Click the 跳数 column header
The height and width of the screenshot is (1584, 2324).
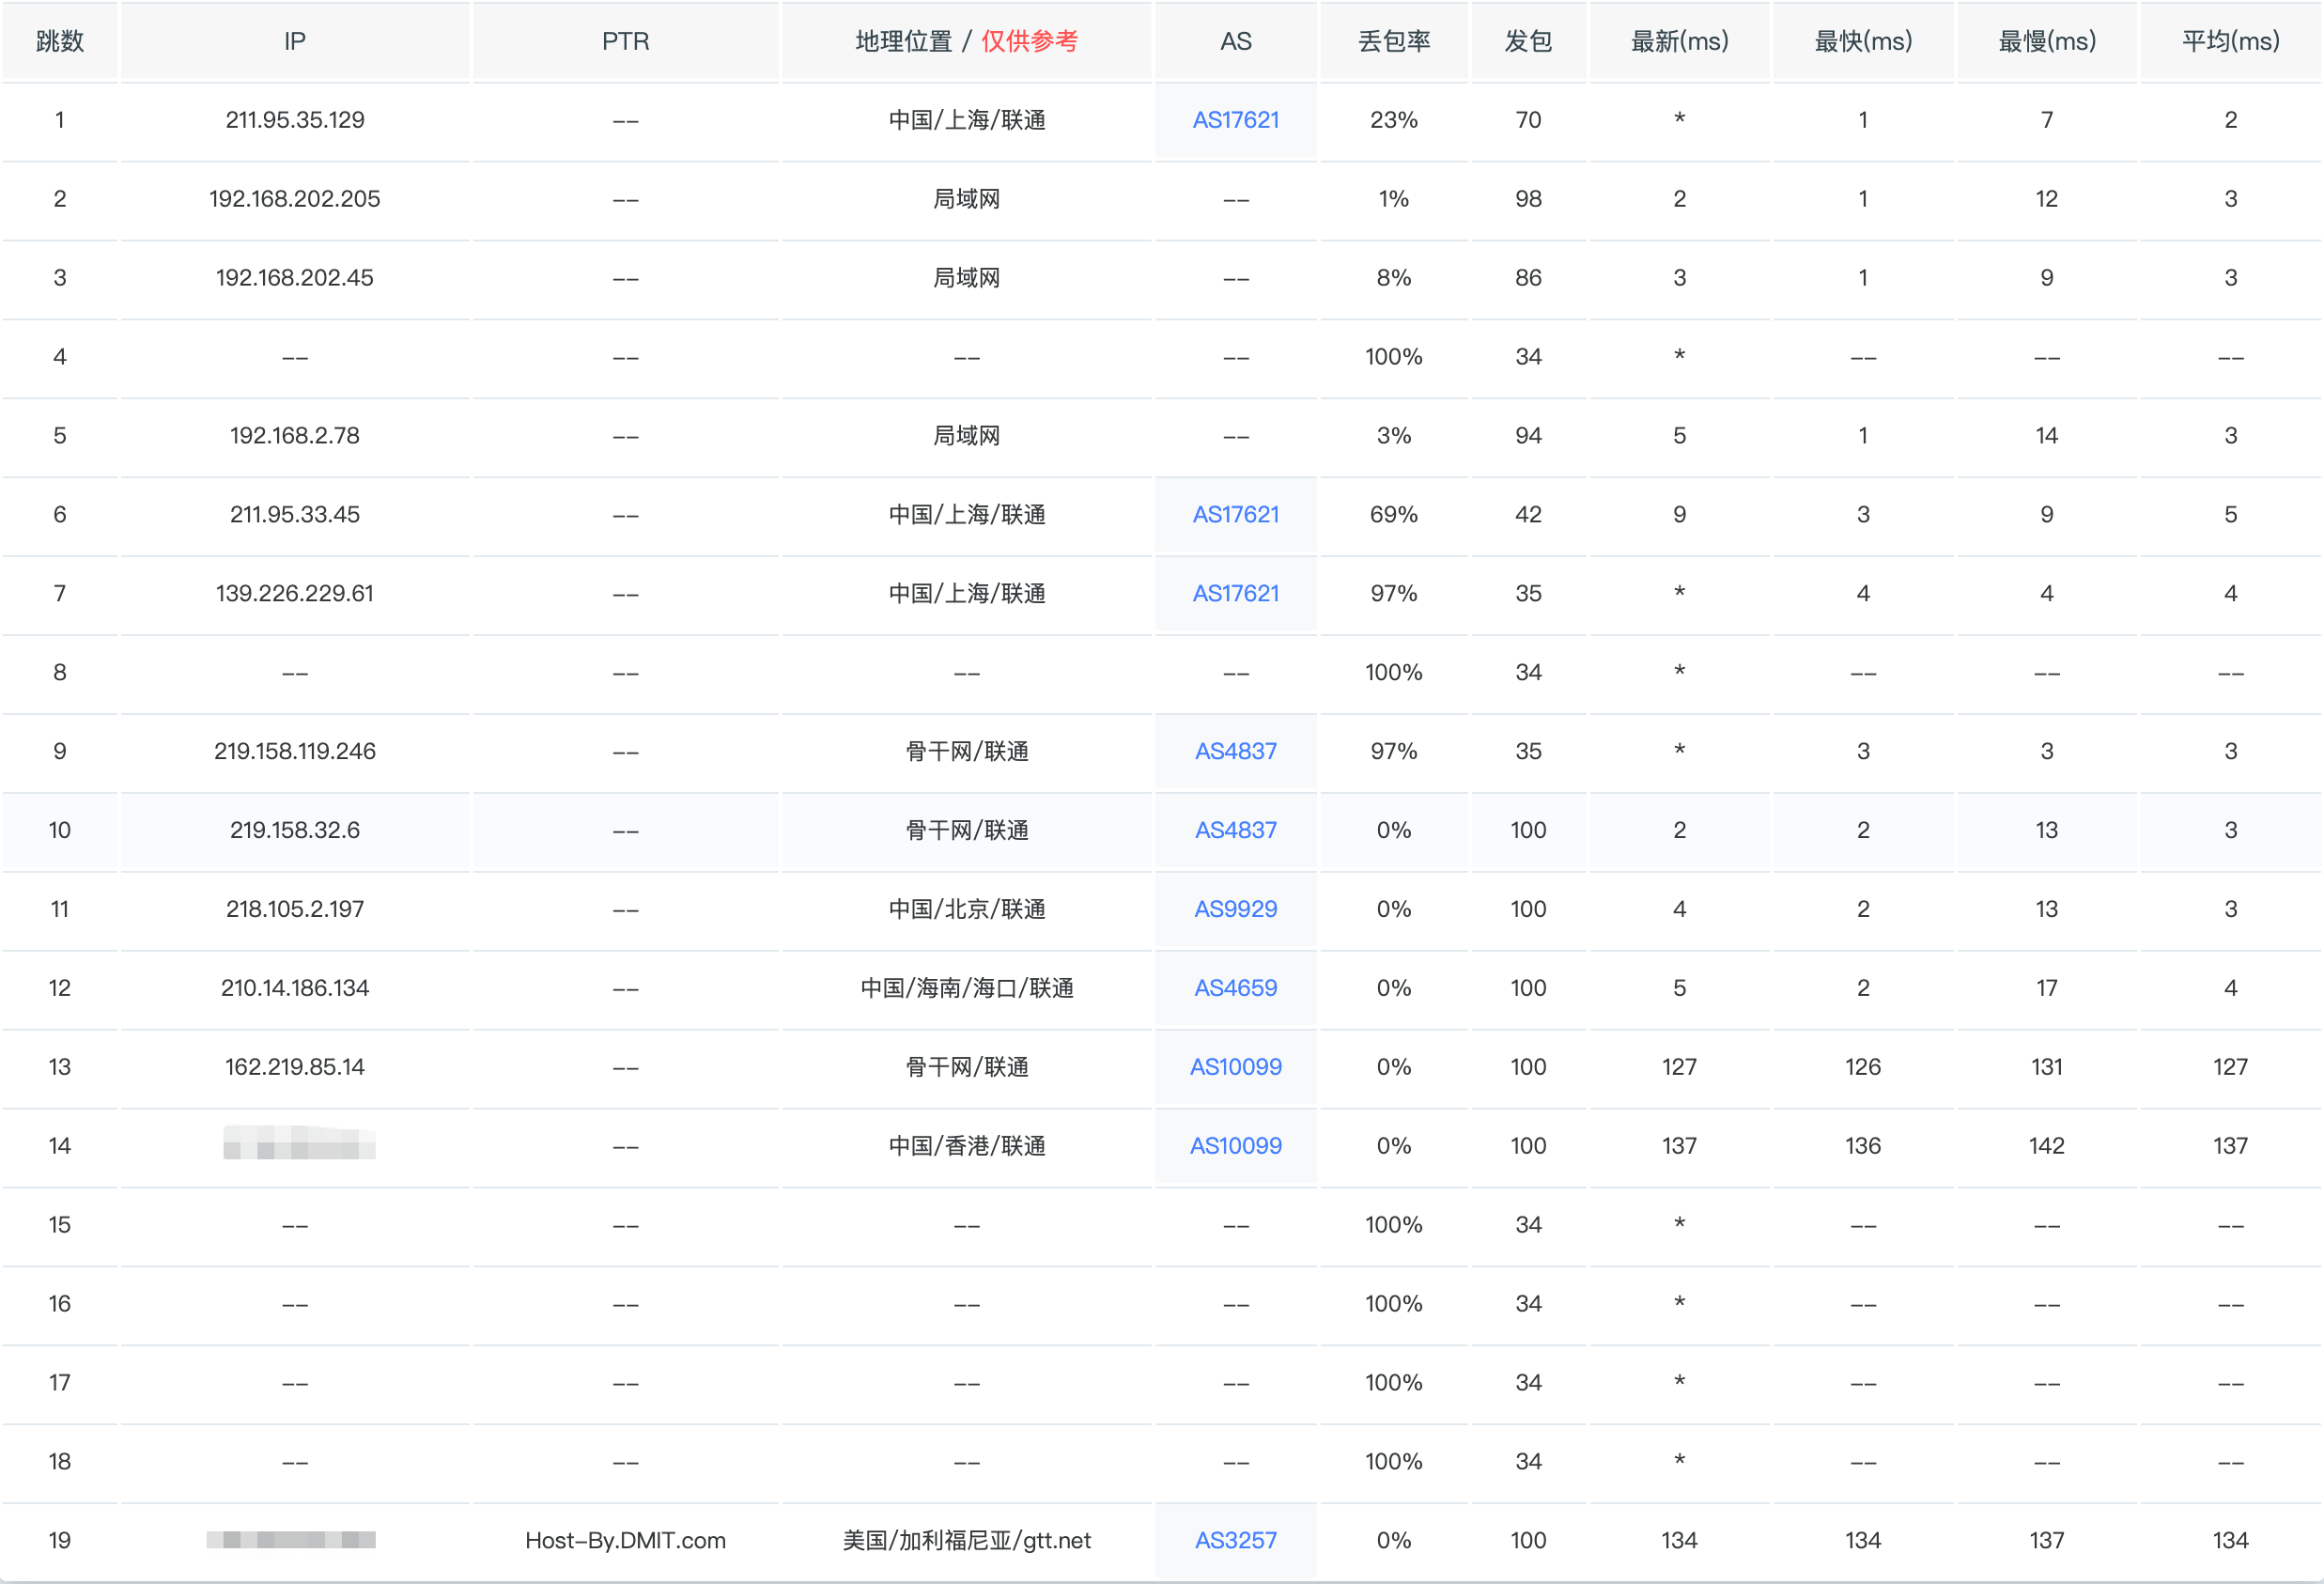point(60,41)
